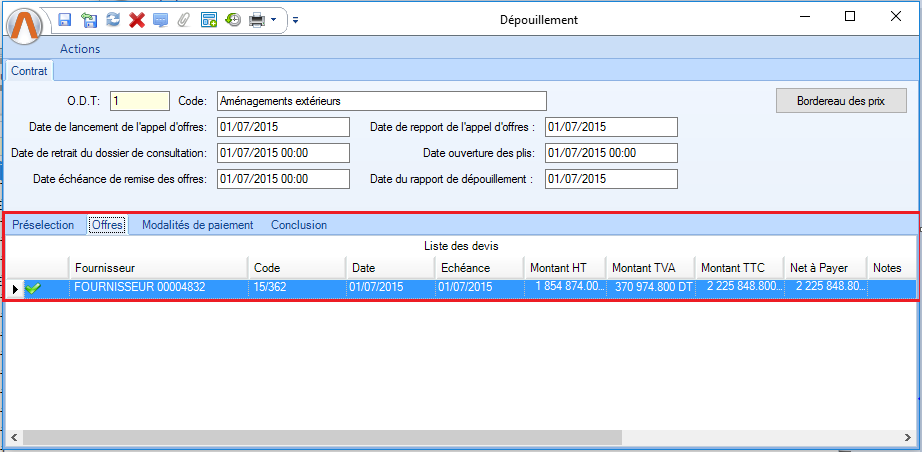Open the Actions menu
The image size is (922, 452).
(x=80, y=48)
